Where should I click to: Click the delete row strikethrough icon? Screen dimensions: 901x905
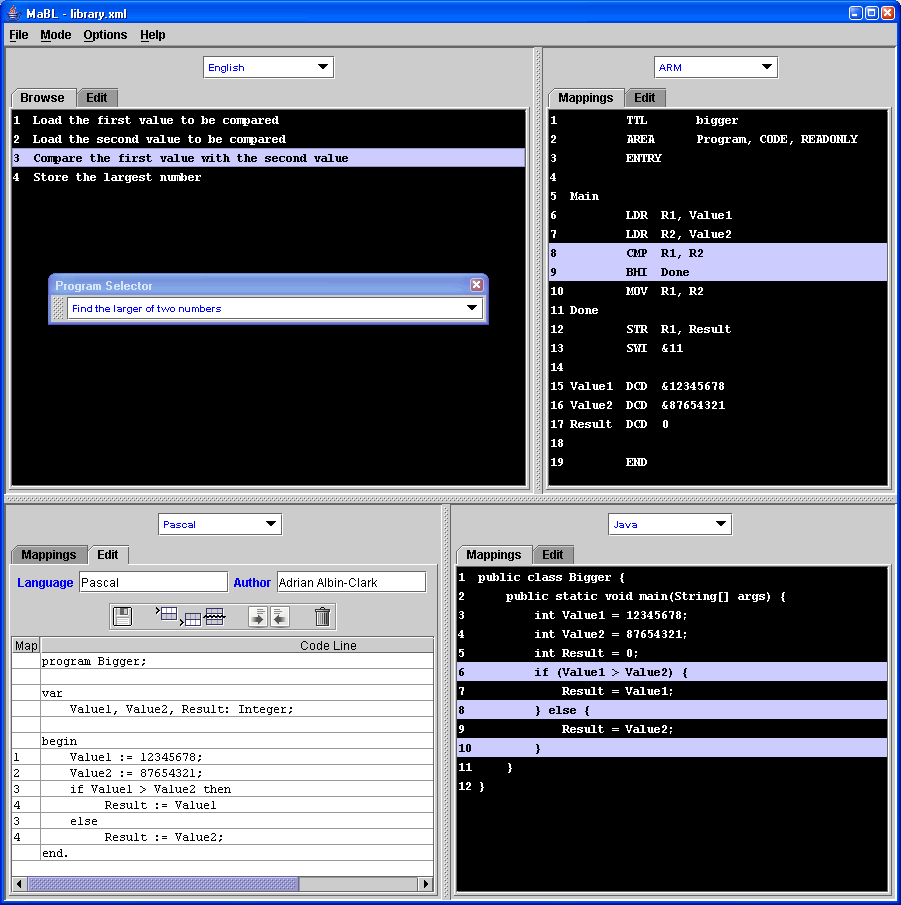(x=214, y=616)
